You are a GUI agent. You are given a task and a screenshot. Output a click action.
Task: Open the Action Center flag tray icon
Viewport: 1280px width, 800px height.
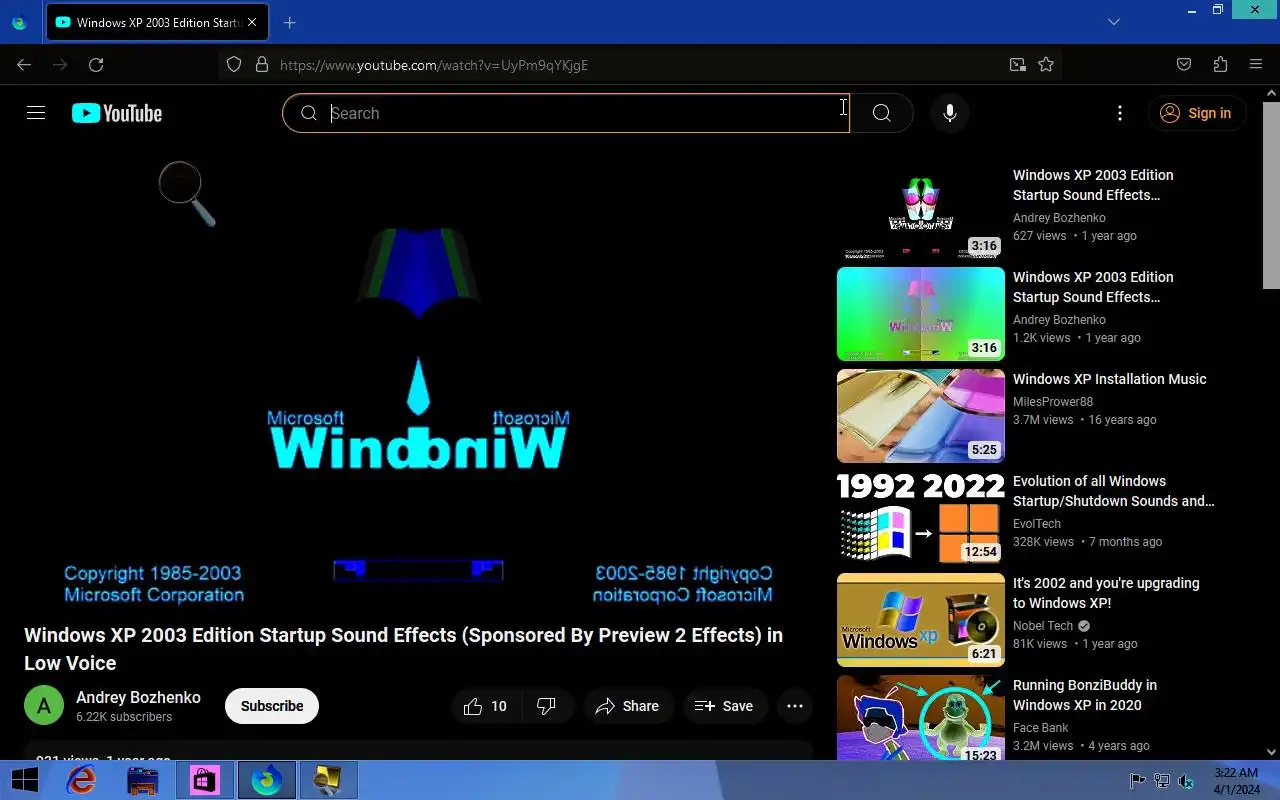(x=1137, y=781)
